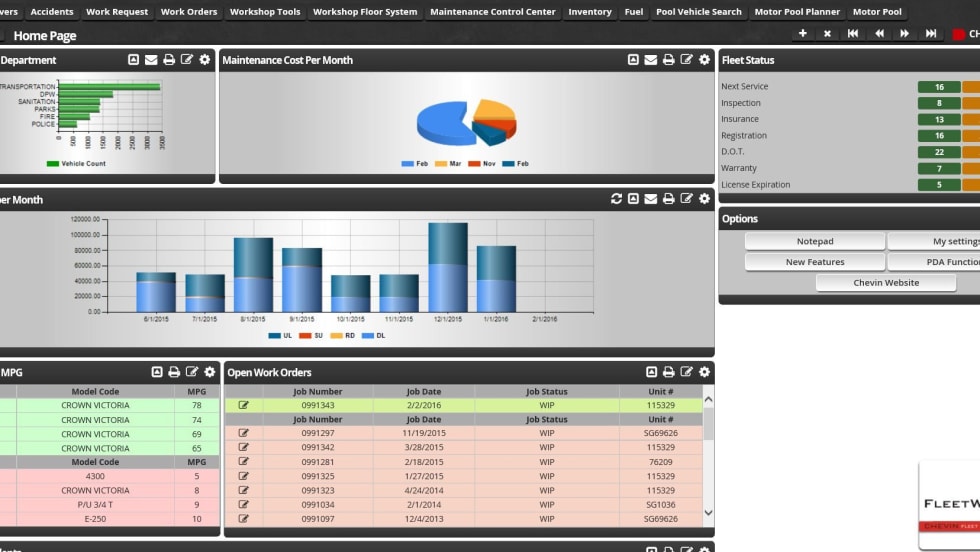
Task: Click the add (plus) button in toolbar
Action: (x=803, y=34)
